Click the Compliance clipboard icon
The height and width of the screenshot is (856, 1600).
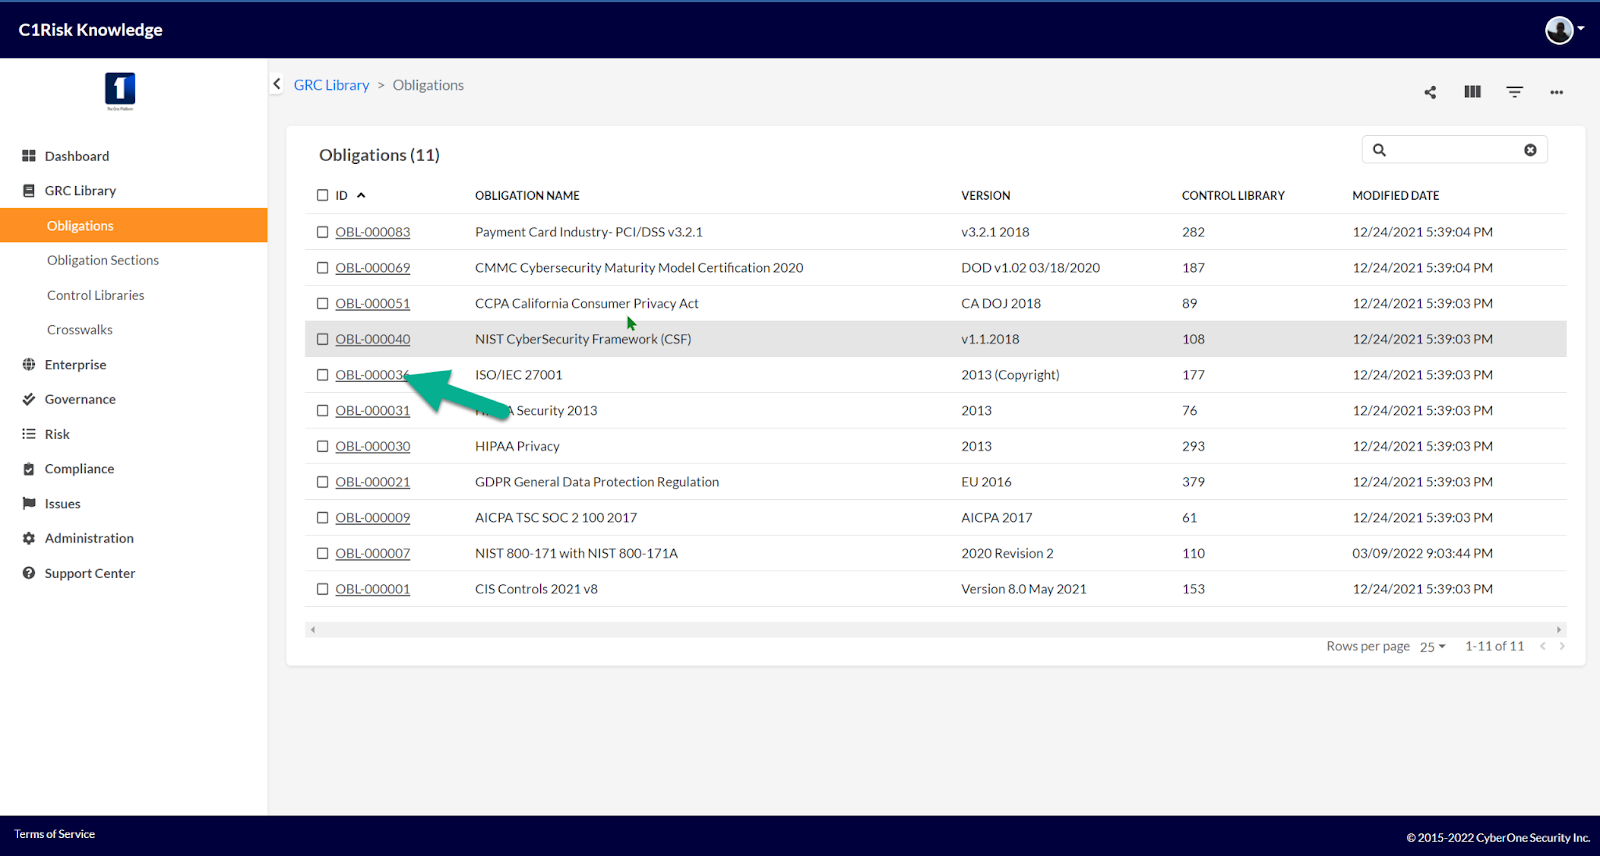tap(29, 469)
